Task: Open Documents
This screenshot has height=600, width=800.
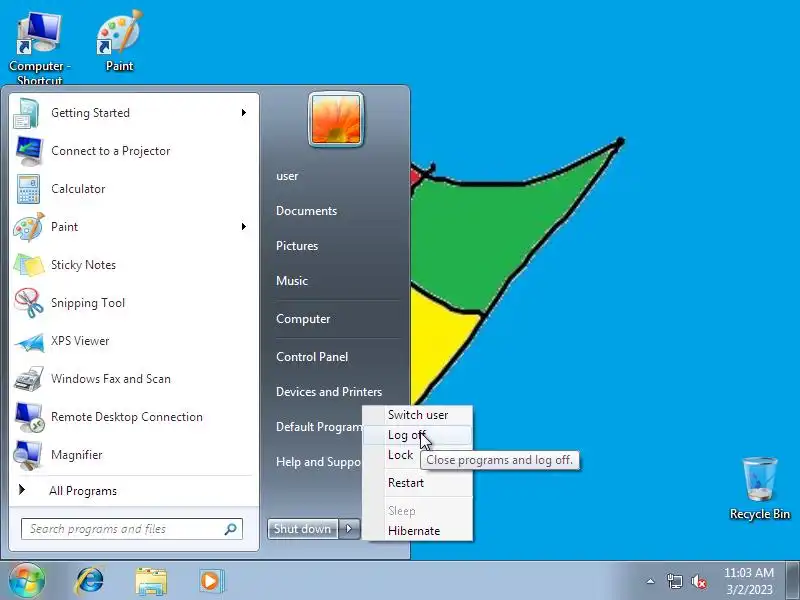Action: pos(307,211)
